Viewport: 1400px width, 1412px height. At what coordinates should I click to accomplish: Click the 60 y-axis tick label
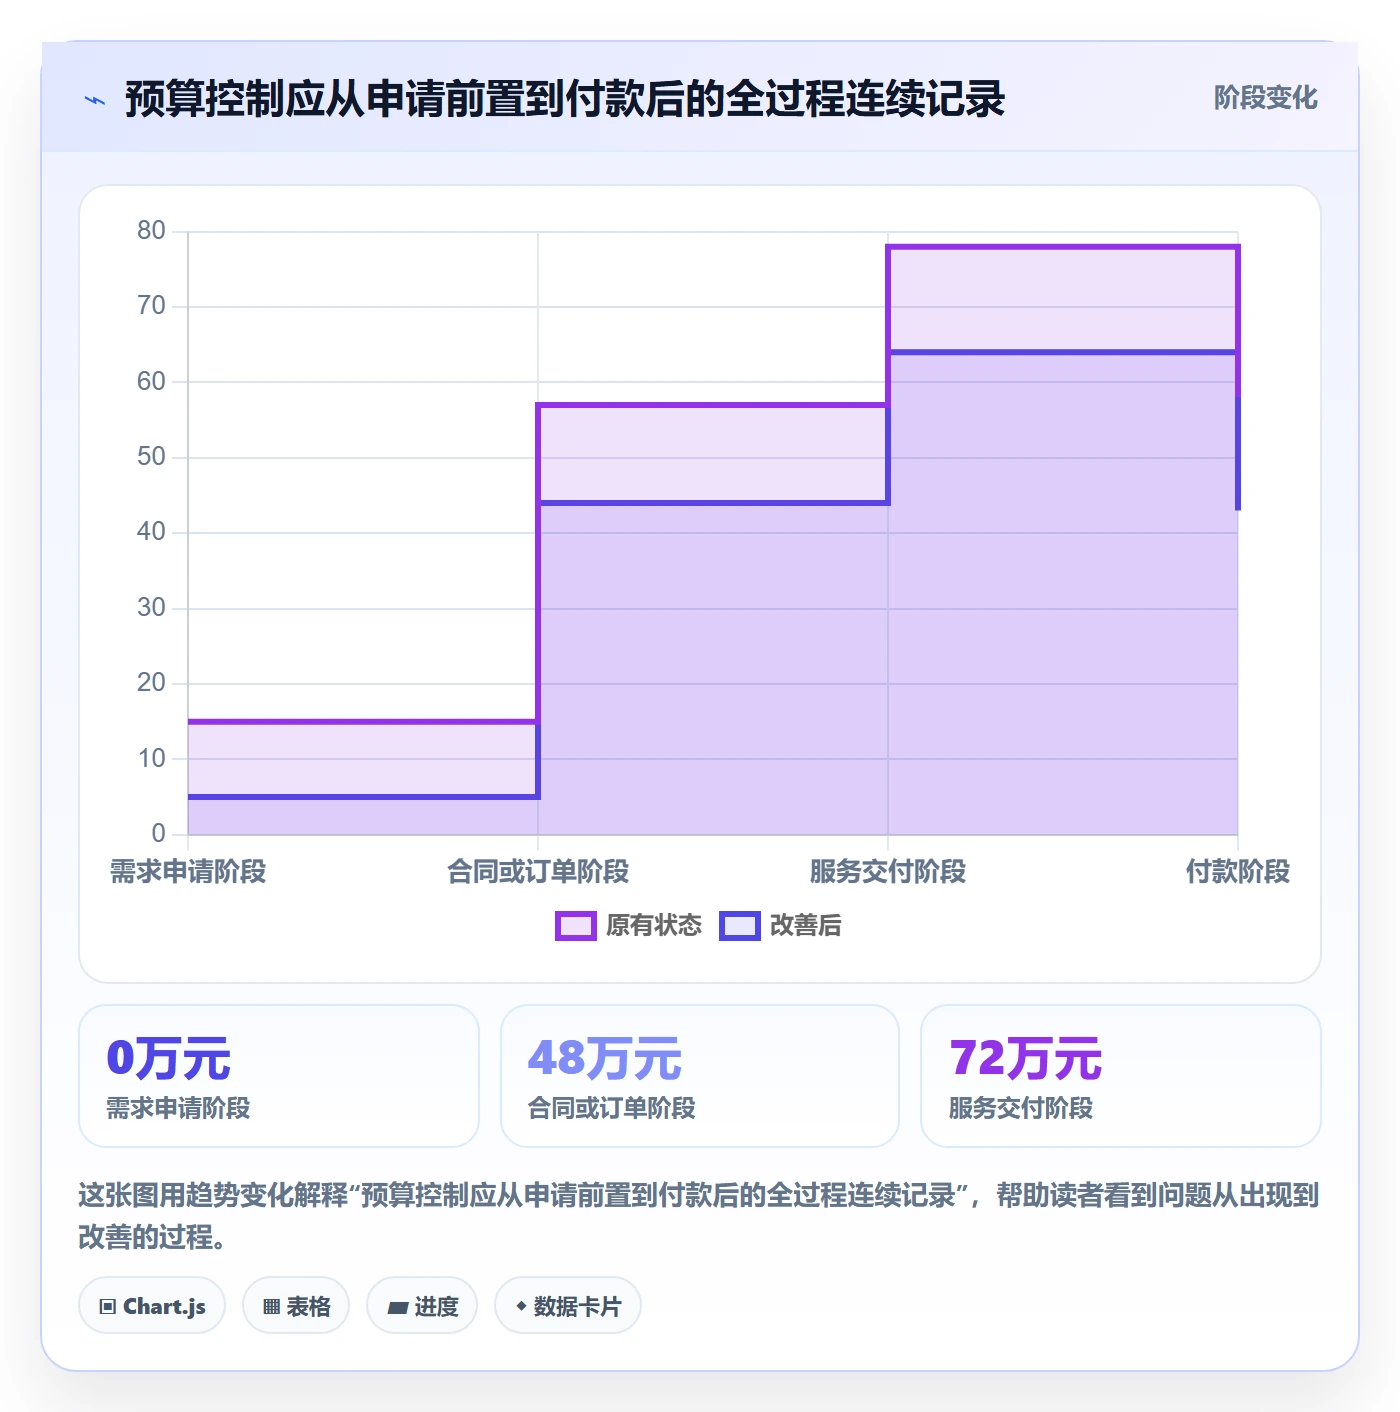pyautogui.click(x=151, y=382)
